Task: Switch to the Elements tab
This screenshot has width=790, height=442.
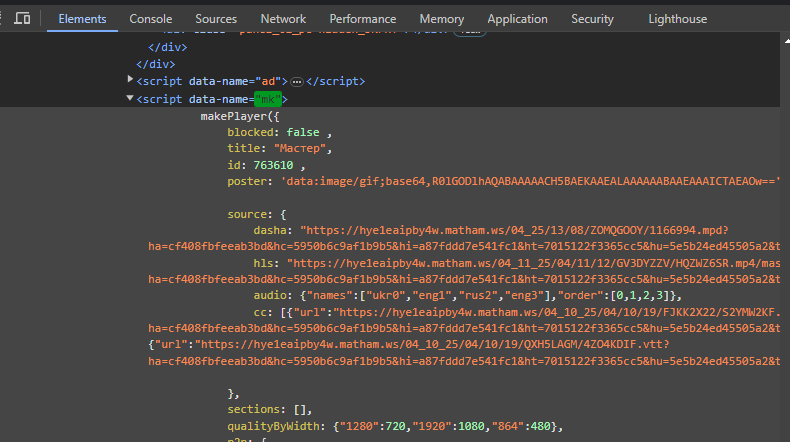Action: click(82, 19)
